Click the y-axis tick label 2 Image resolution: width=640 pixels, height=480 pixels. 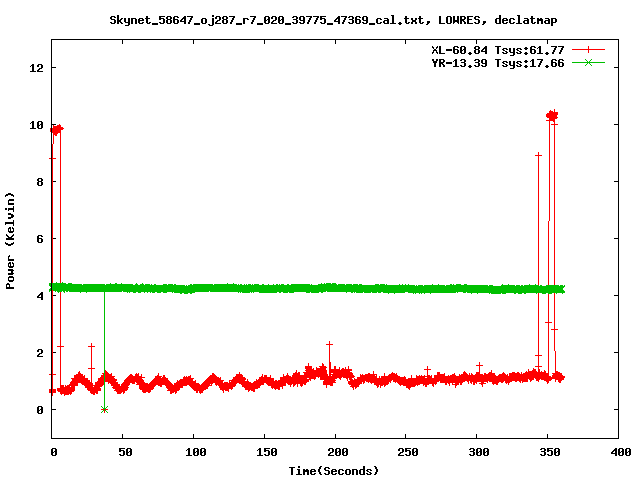click(40, 353)
